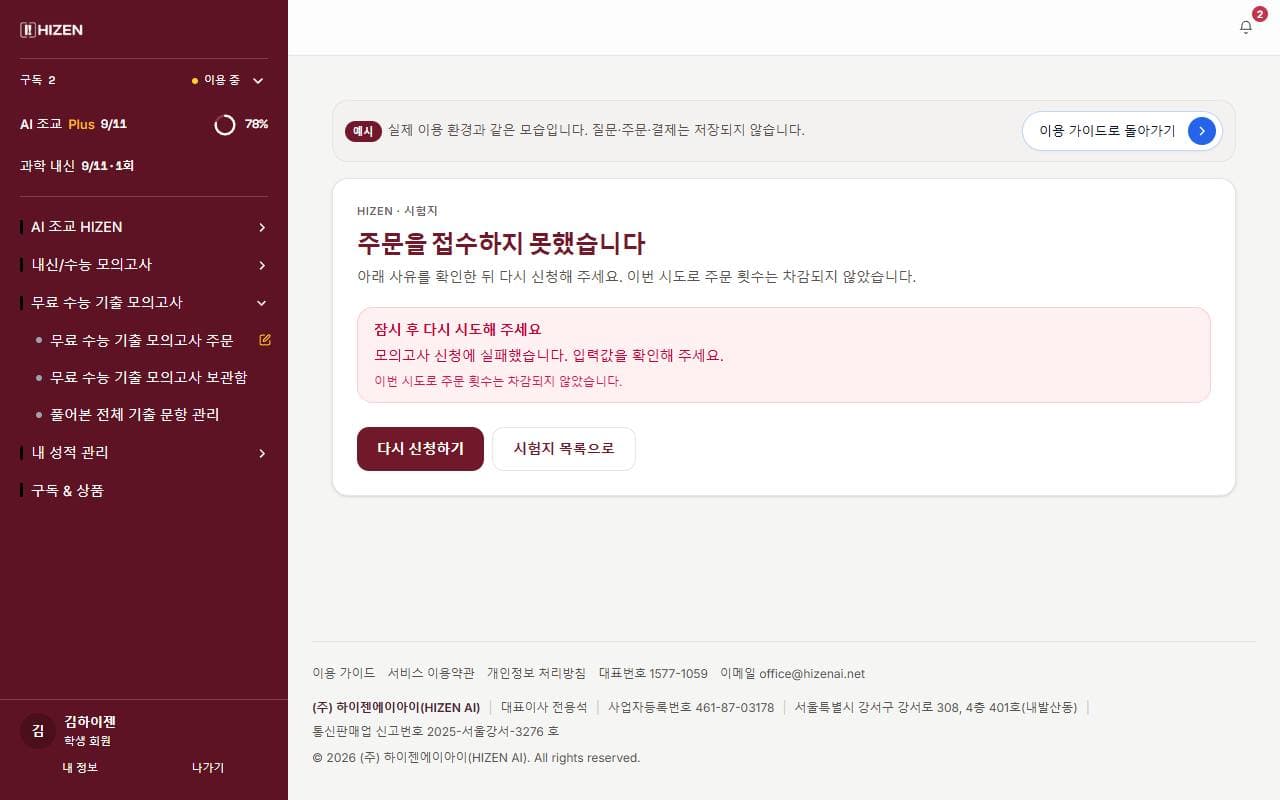Click the 시험지 목록으로 button
The image size is (1280, 800).
tap(564, 449)
